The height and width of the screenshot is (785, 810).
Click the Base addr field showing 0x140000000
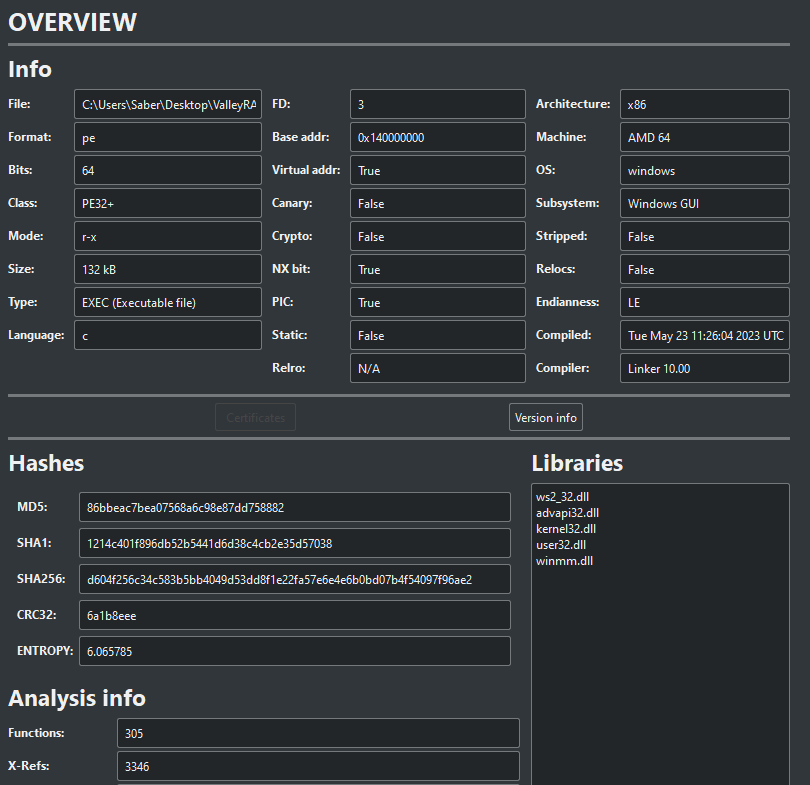pyautogui.click(x=437, y=137)
